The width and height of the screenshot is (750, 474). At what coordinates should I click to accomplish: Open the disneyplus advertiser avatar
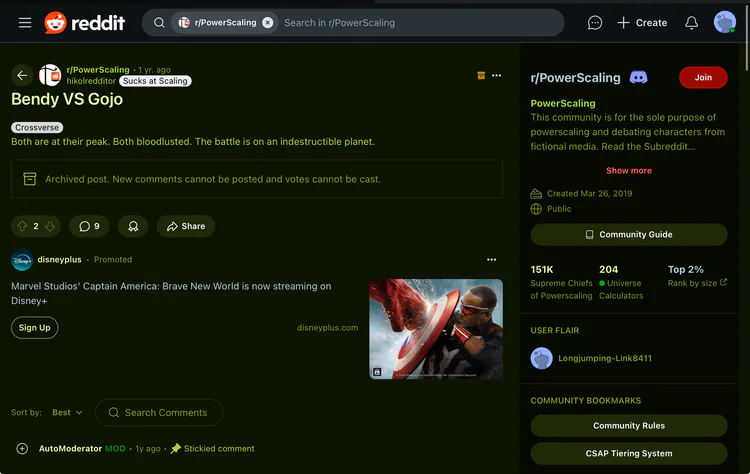click(x=22, y=260)
